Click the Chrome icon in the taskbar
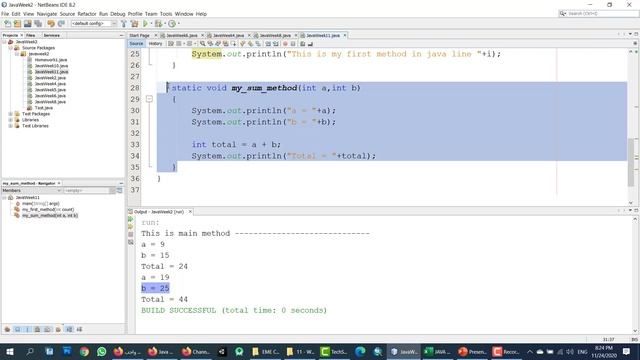The height and width of the screenshot is (360, 640). click(x=84, y=351)
